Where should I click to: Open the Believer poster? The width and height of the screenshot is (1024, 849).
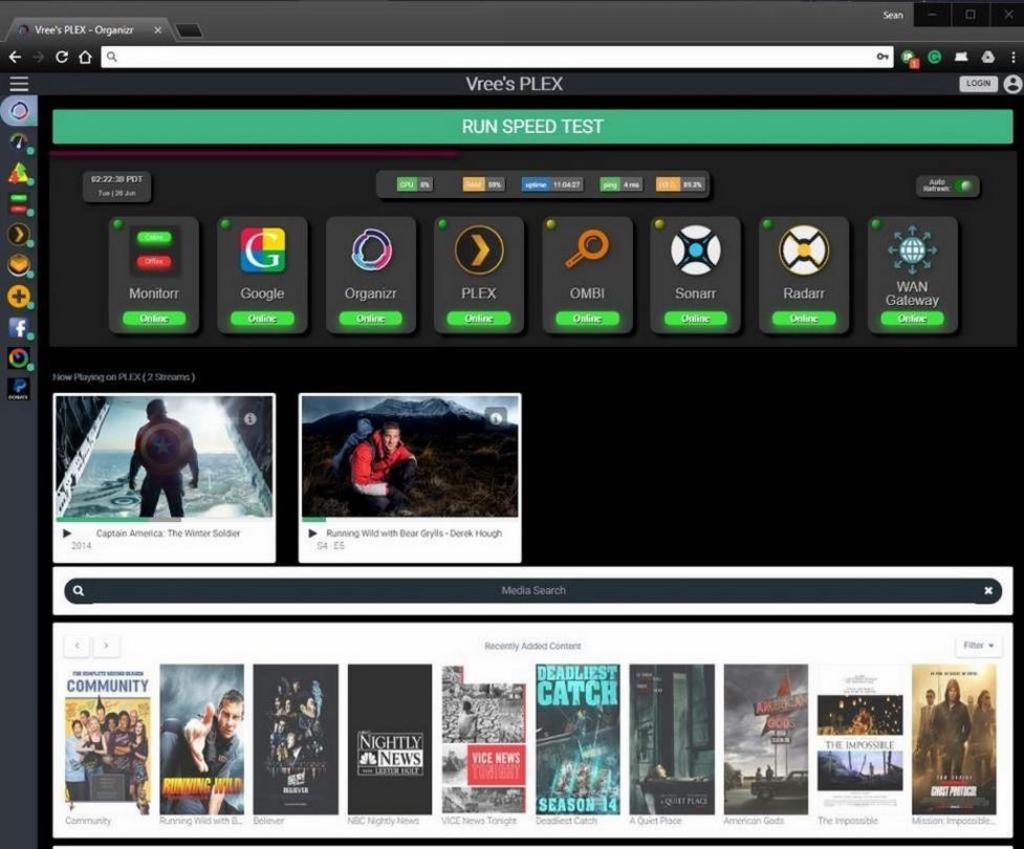[x=296, y=740]
